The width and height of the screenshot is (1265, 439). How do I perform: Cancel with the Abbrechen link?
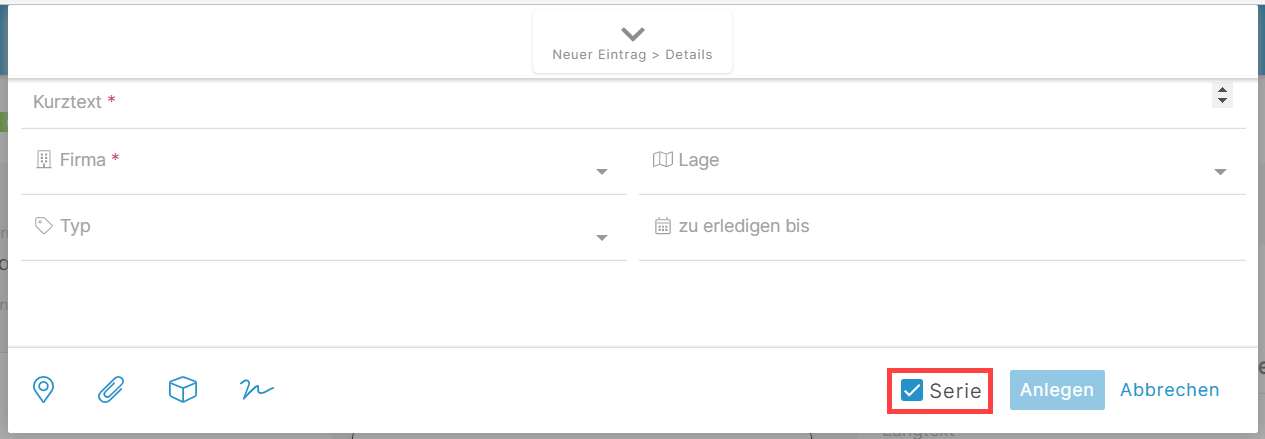pyautogui.click(x=1170, y=390)
